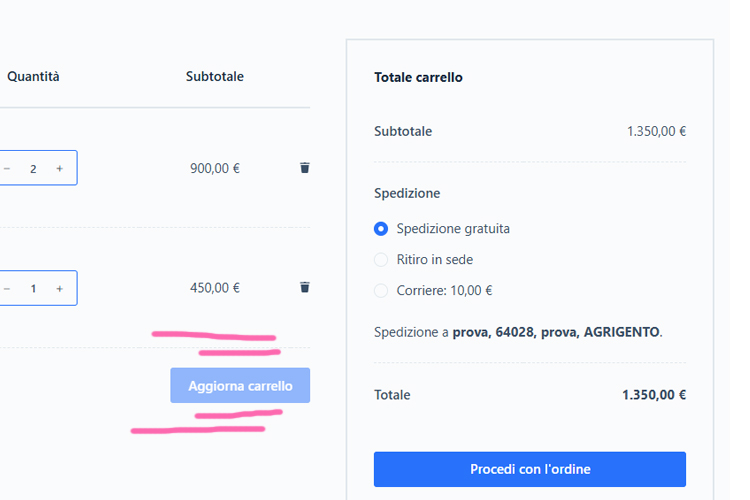Click the 900,00 € row subtotal
The height and width of the screenshot is (500, 750).
(x=214, y=168)
